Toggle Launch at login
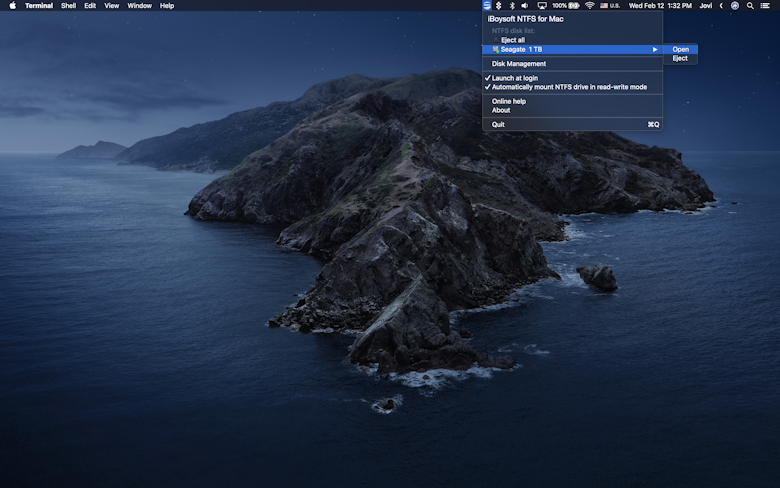This screenshot has width=780, height=488. [514, 78]
